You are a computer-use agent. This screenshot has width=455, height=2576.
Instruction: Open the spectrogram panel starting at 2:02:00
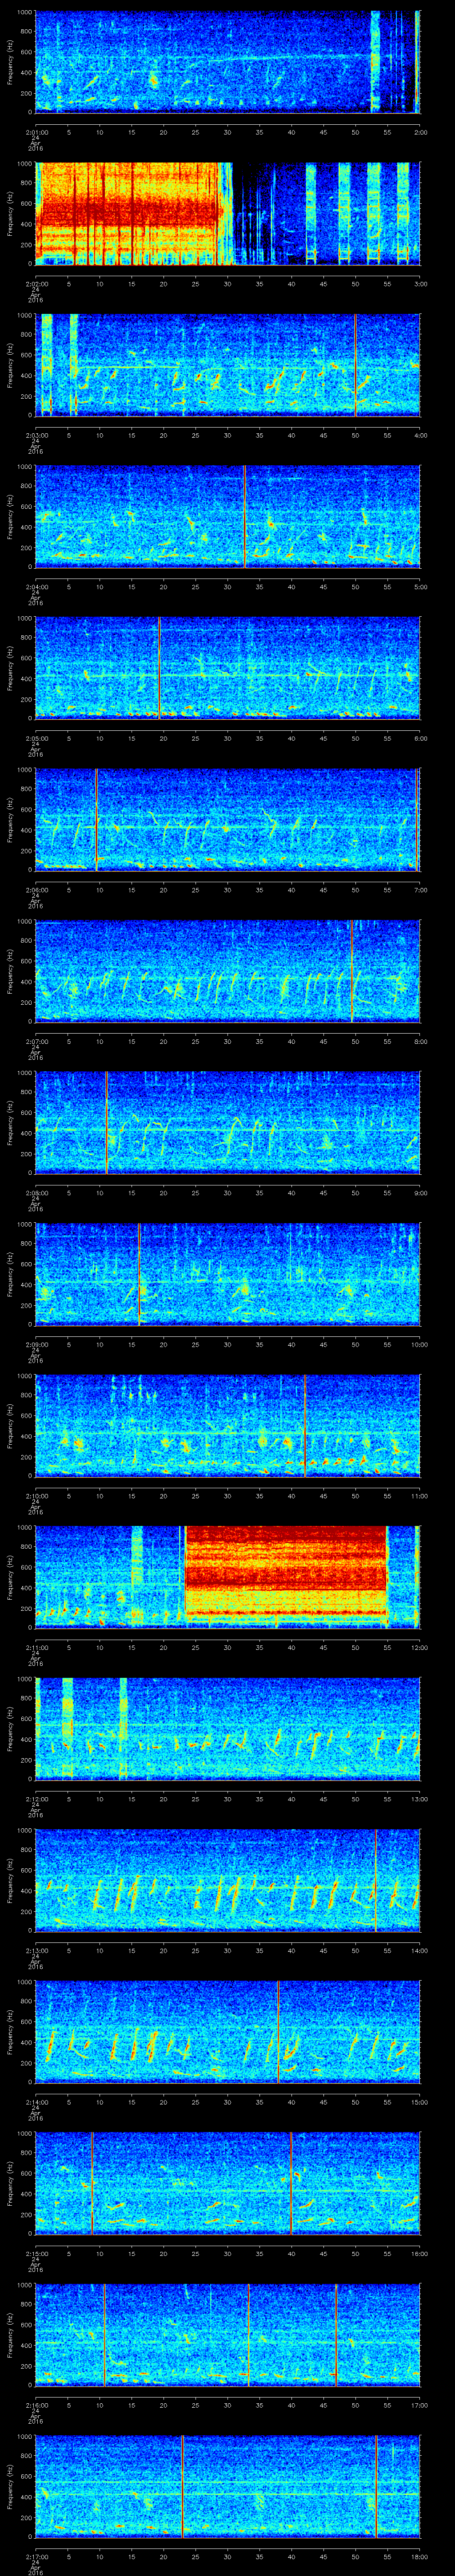(x=227, y=213)
